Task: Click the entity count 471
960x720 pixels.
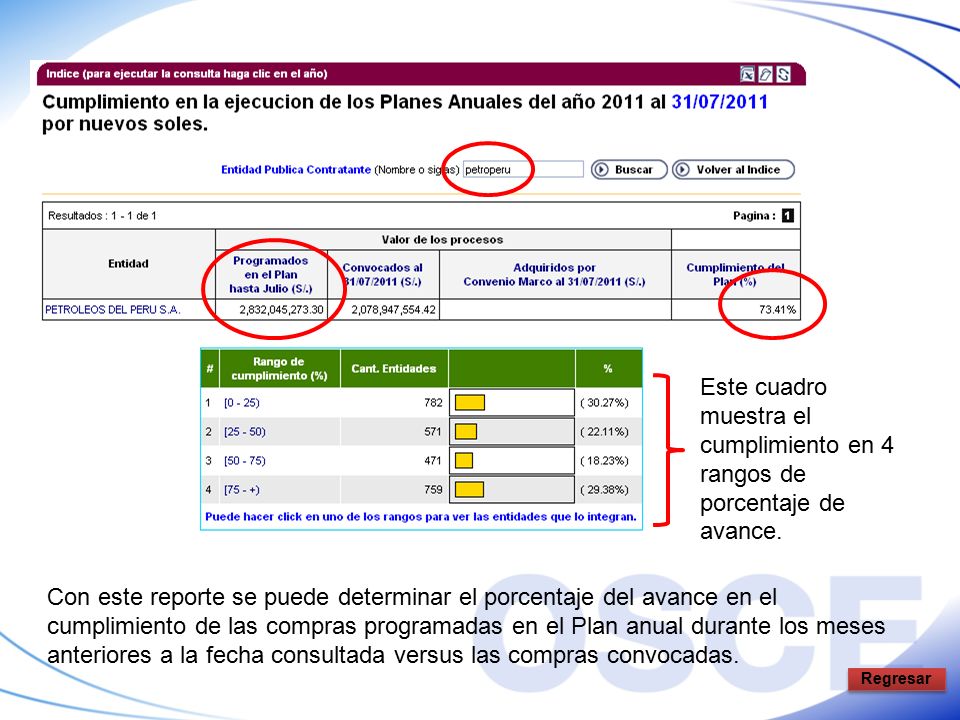Action: click(433, 460)
